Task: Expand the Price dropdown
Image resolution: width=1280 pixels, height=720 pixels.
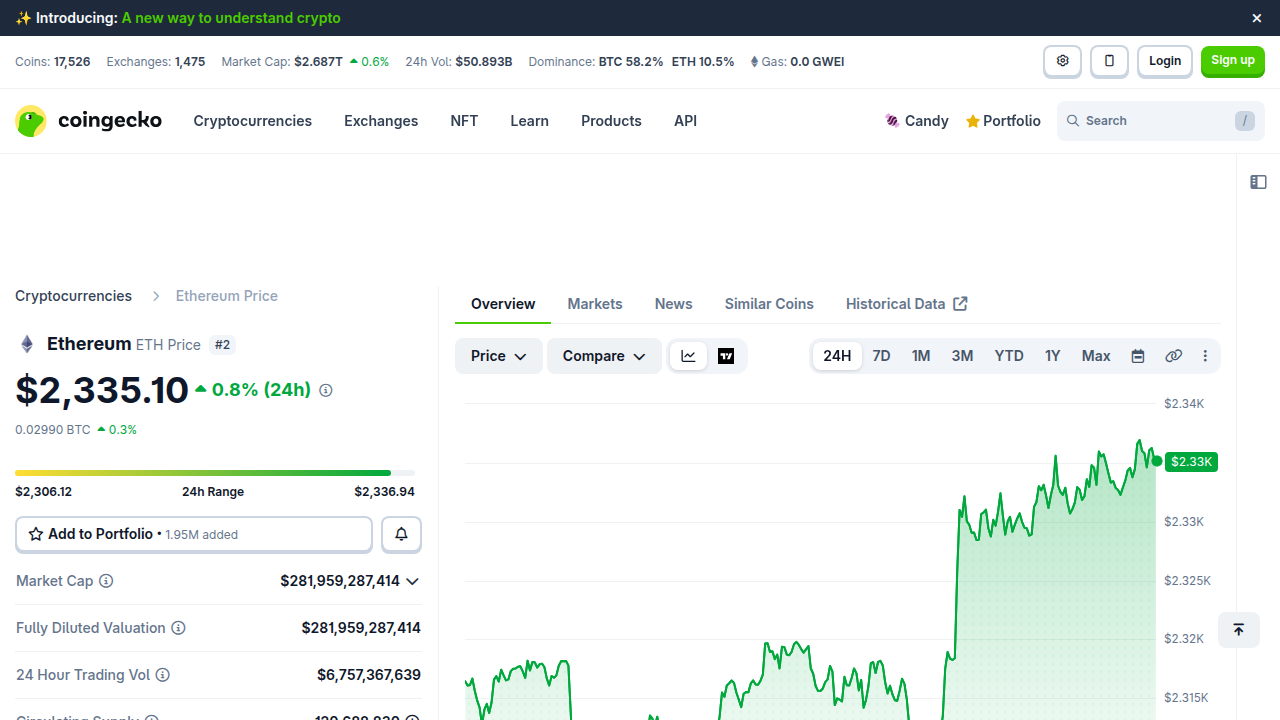Action: point(498,355)
